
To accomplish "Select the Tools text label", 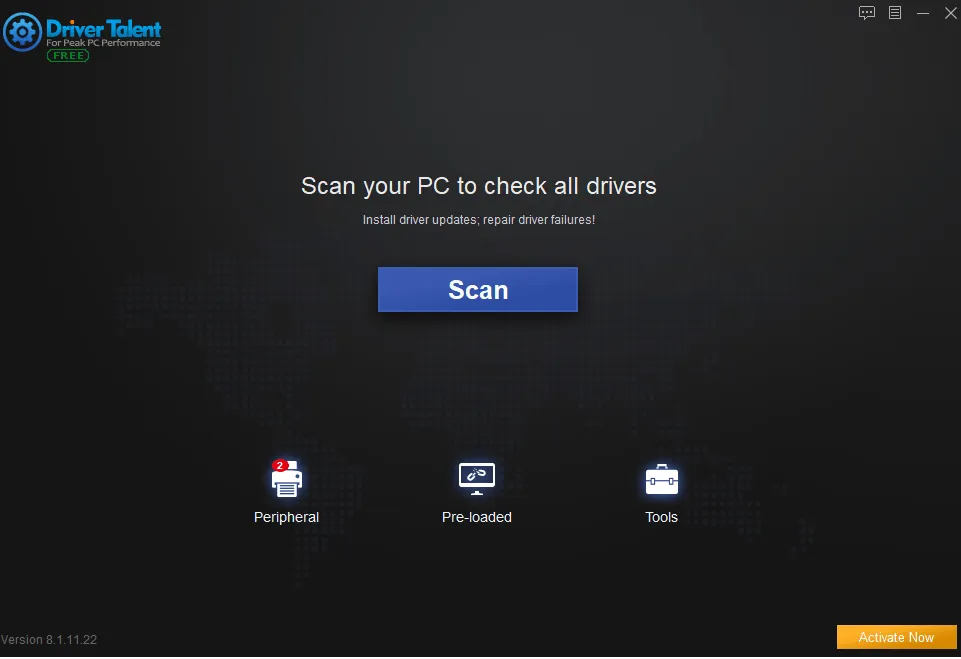I will coord(661,517).
